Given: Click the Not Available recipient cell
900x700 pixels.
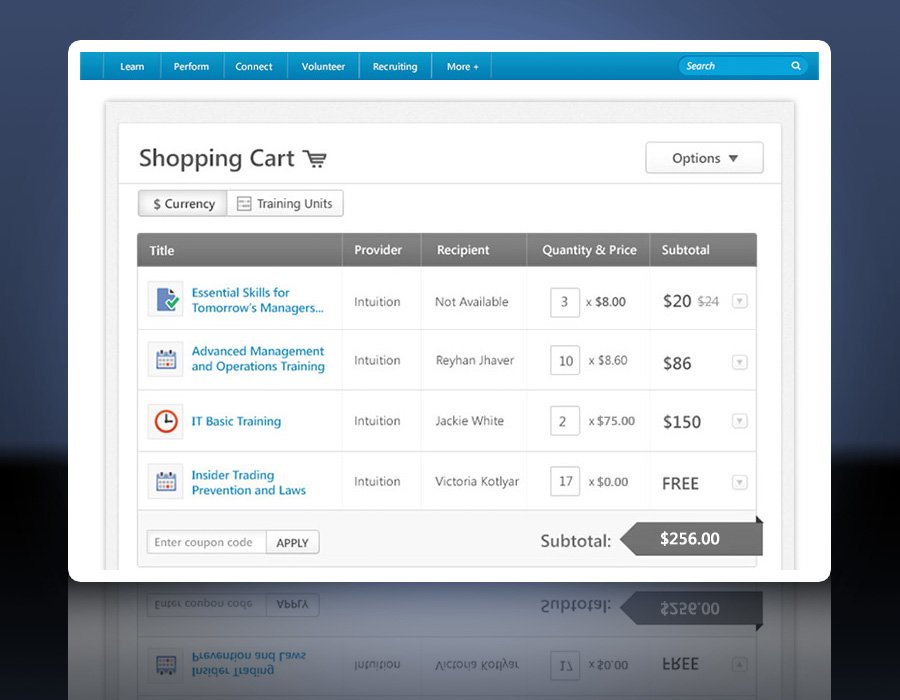Looking at the screenshot, I should pos(471,302).
